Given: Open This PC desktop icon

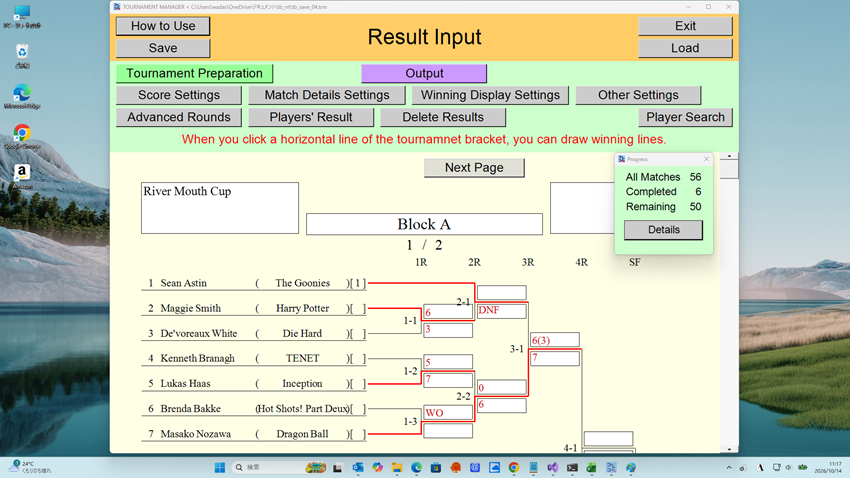Looking at the screenshot, I should point(22,16).
